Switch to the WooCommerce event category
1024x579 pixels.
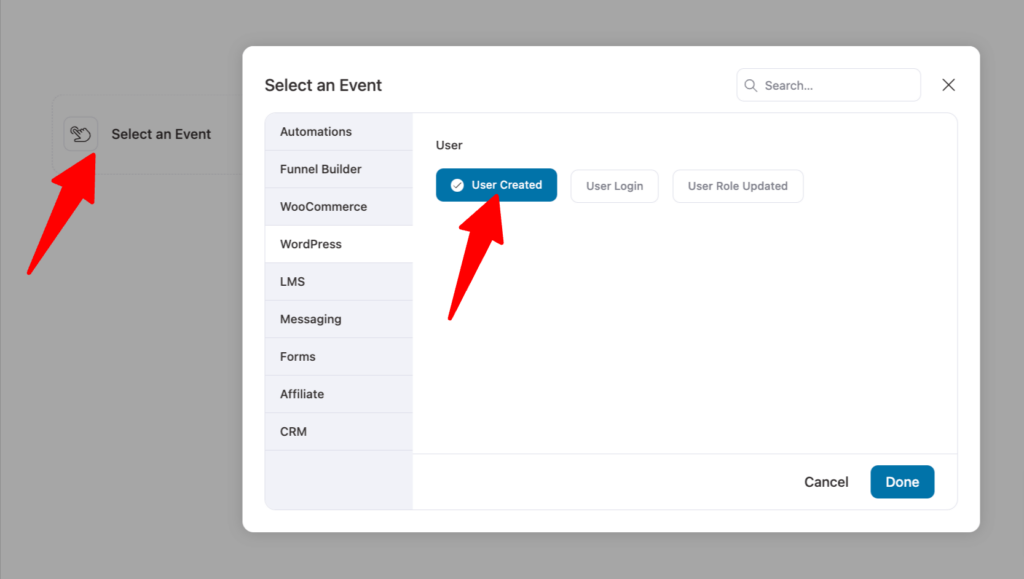tap(338, 206)
